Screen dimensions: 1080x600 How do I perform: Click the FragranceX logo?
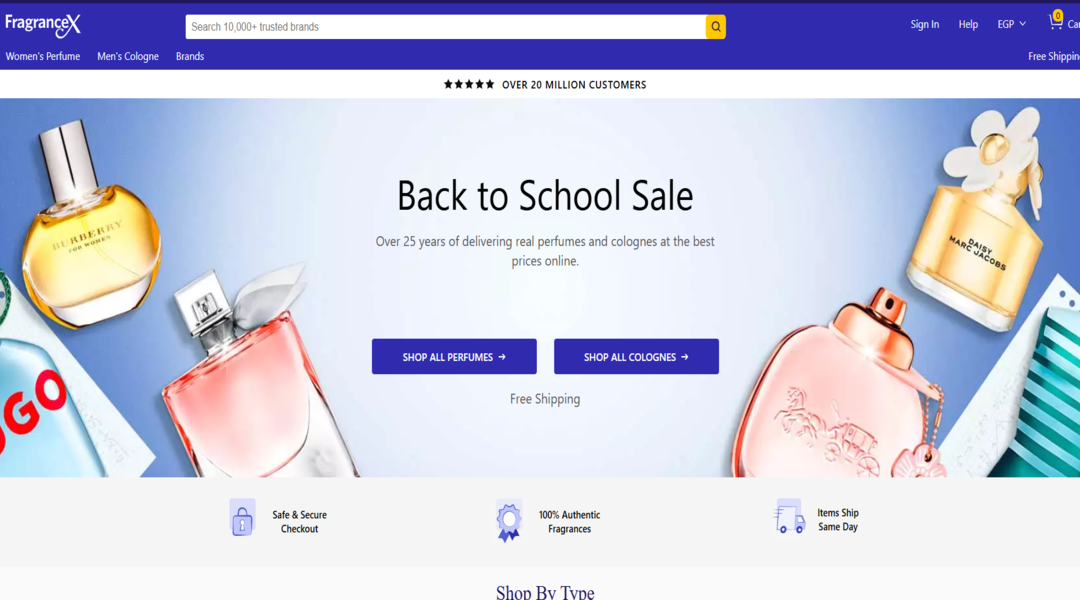[x=43, y=25]
